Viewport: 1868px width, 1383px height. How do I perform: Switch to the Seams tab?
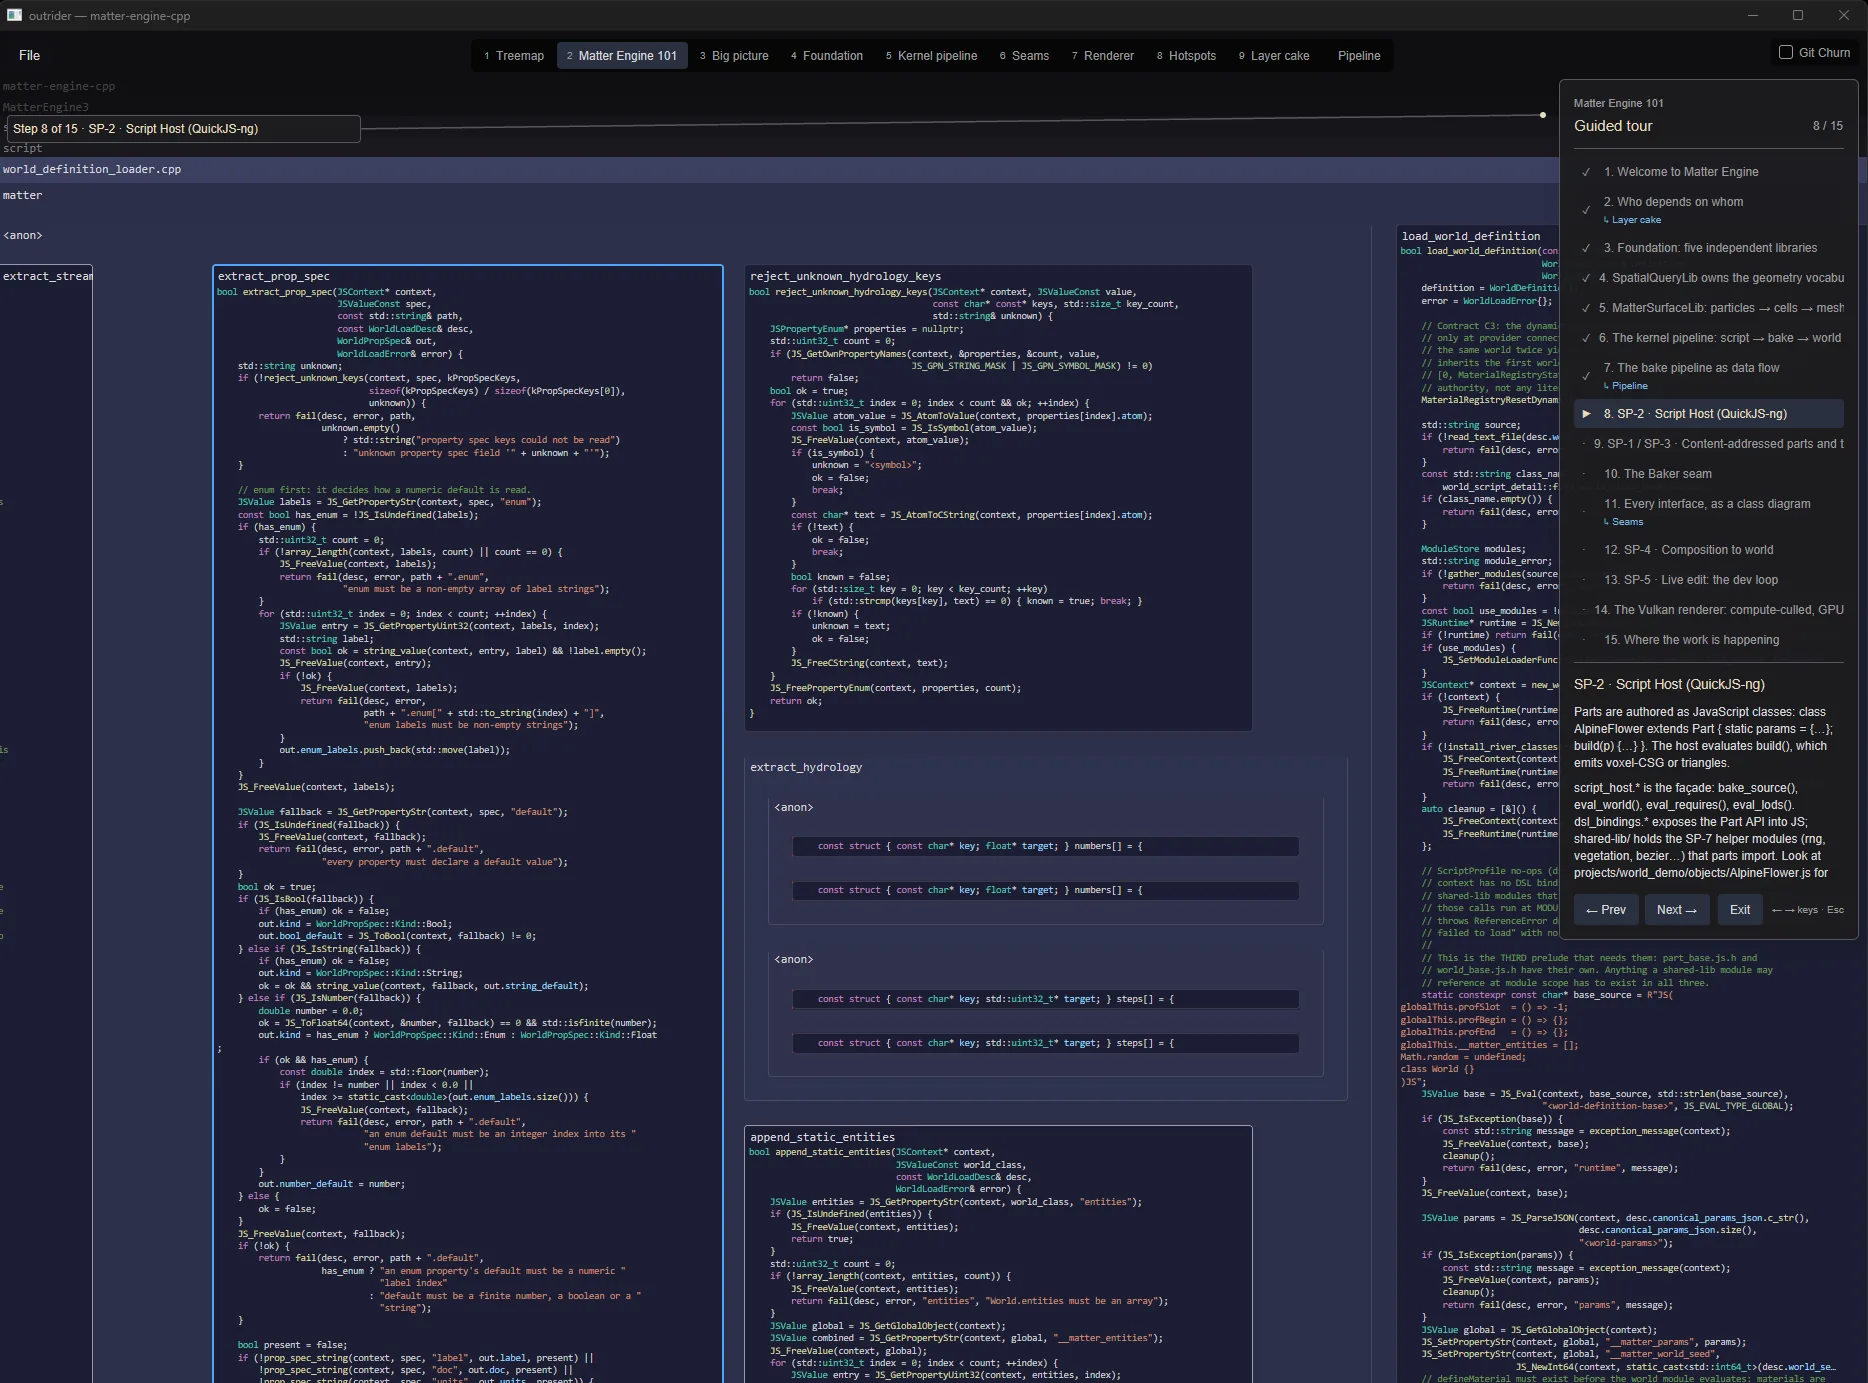coord(1025,56)
